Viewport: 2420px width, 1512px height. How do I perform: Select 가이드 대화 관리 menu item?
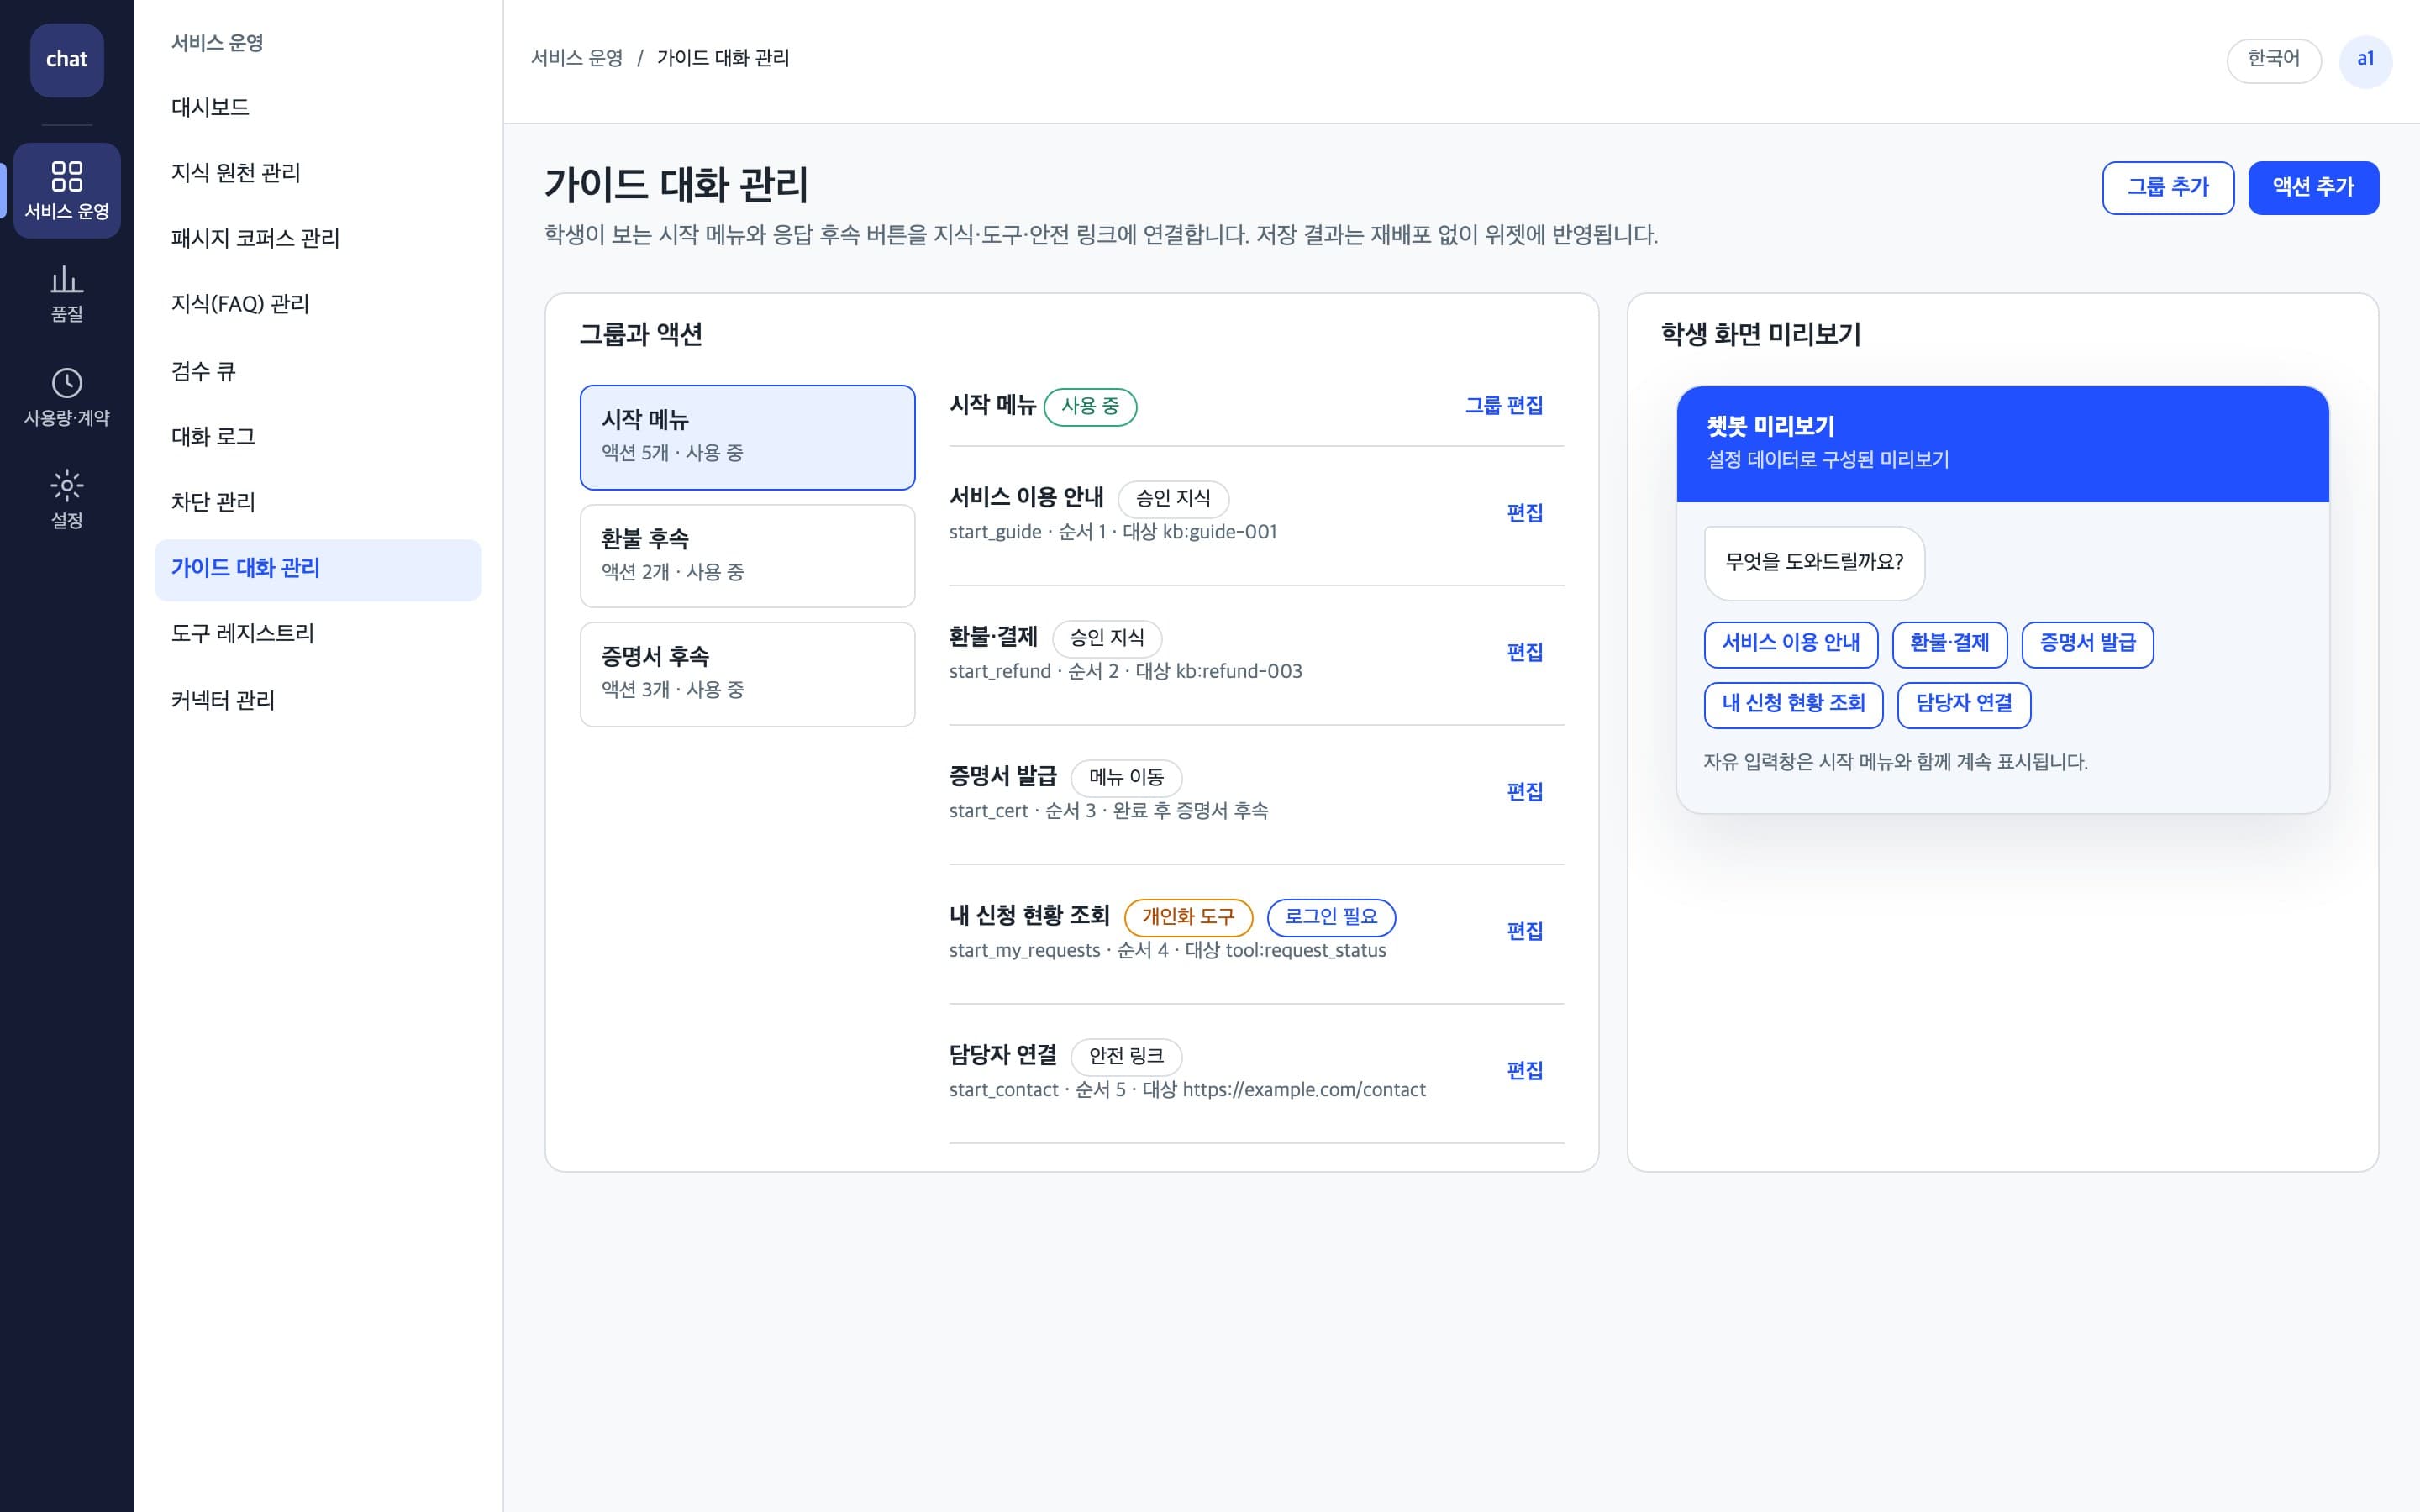(x=318, y=569)
